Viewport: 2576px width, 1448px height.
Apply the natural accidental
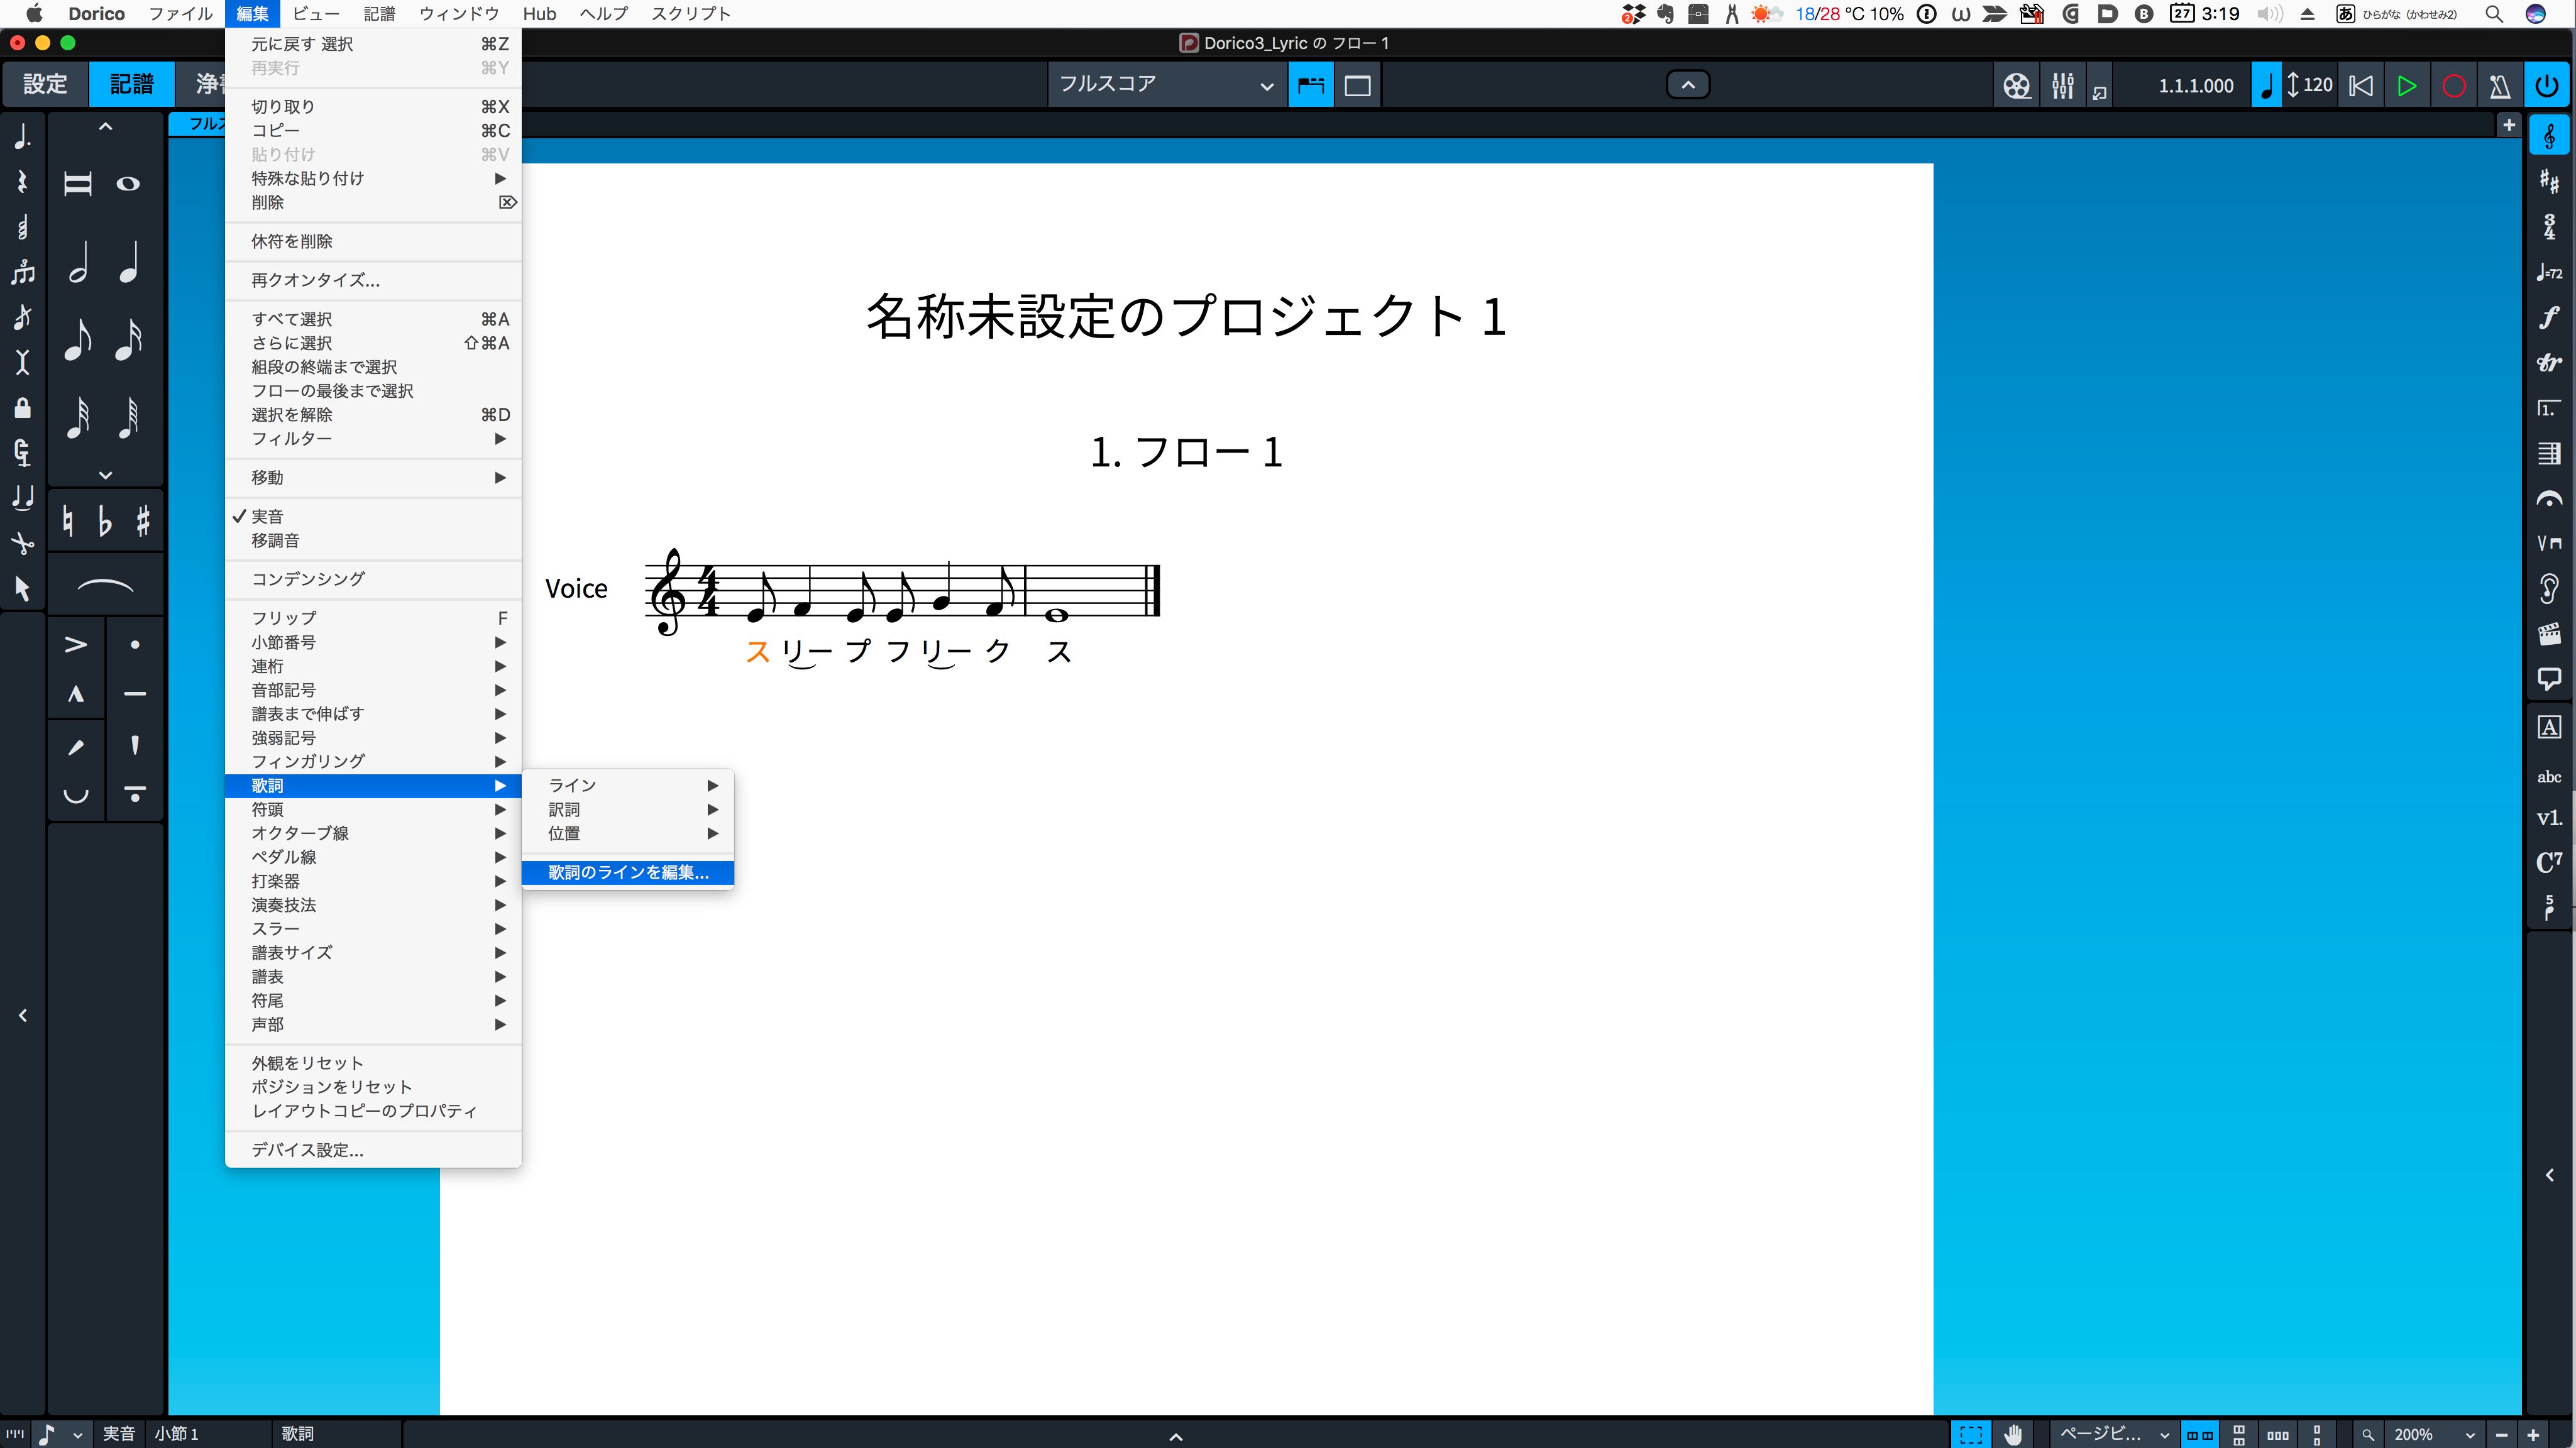click(x=67, y=521)
